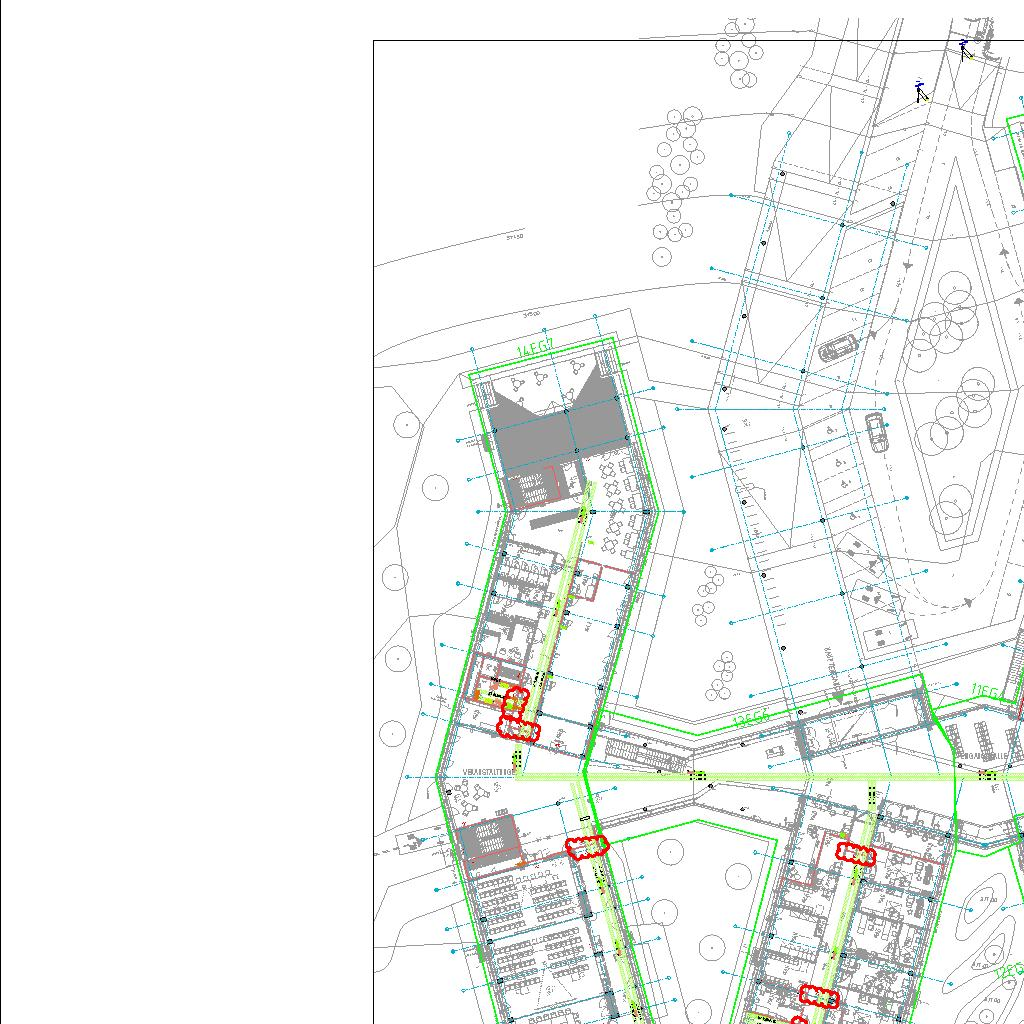Screen dimensions: 1024x1024
Task: Click the red revision cloud at right corridor top
Action: (x=855, y=854)
